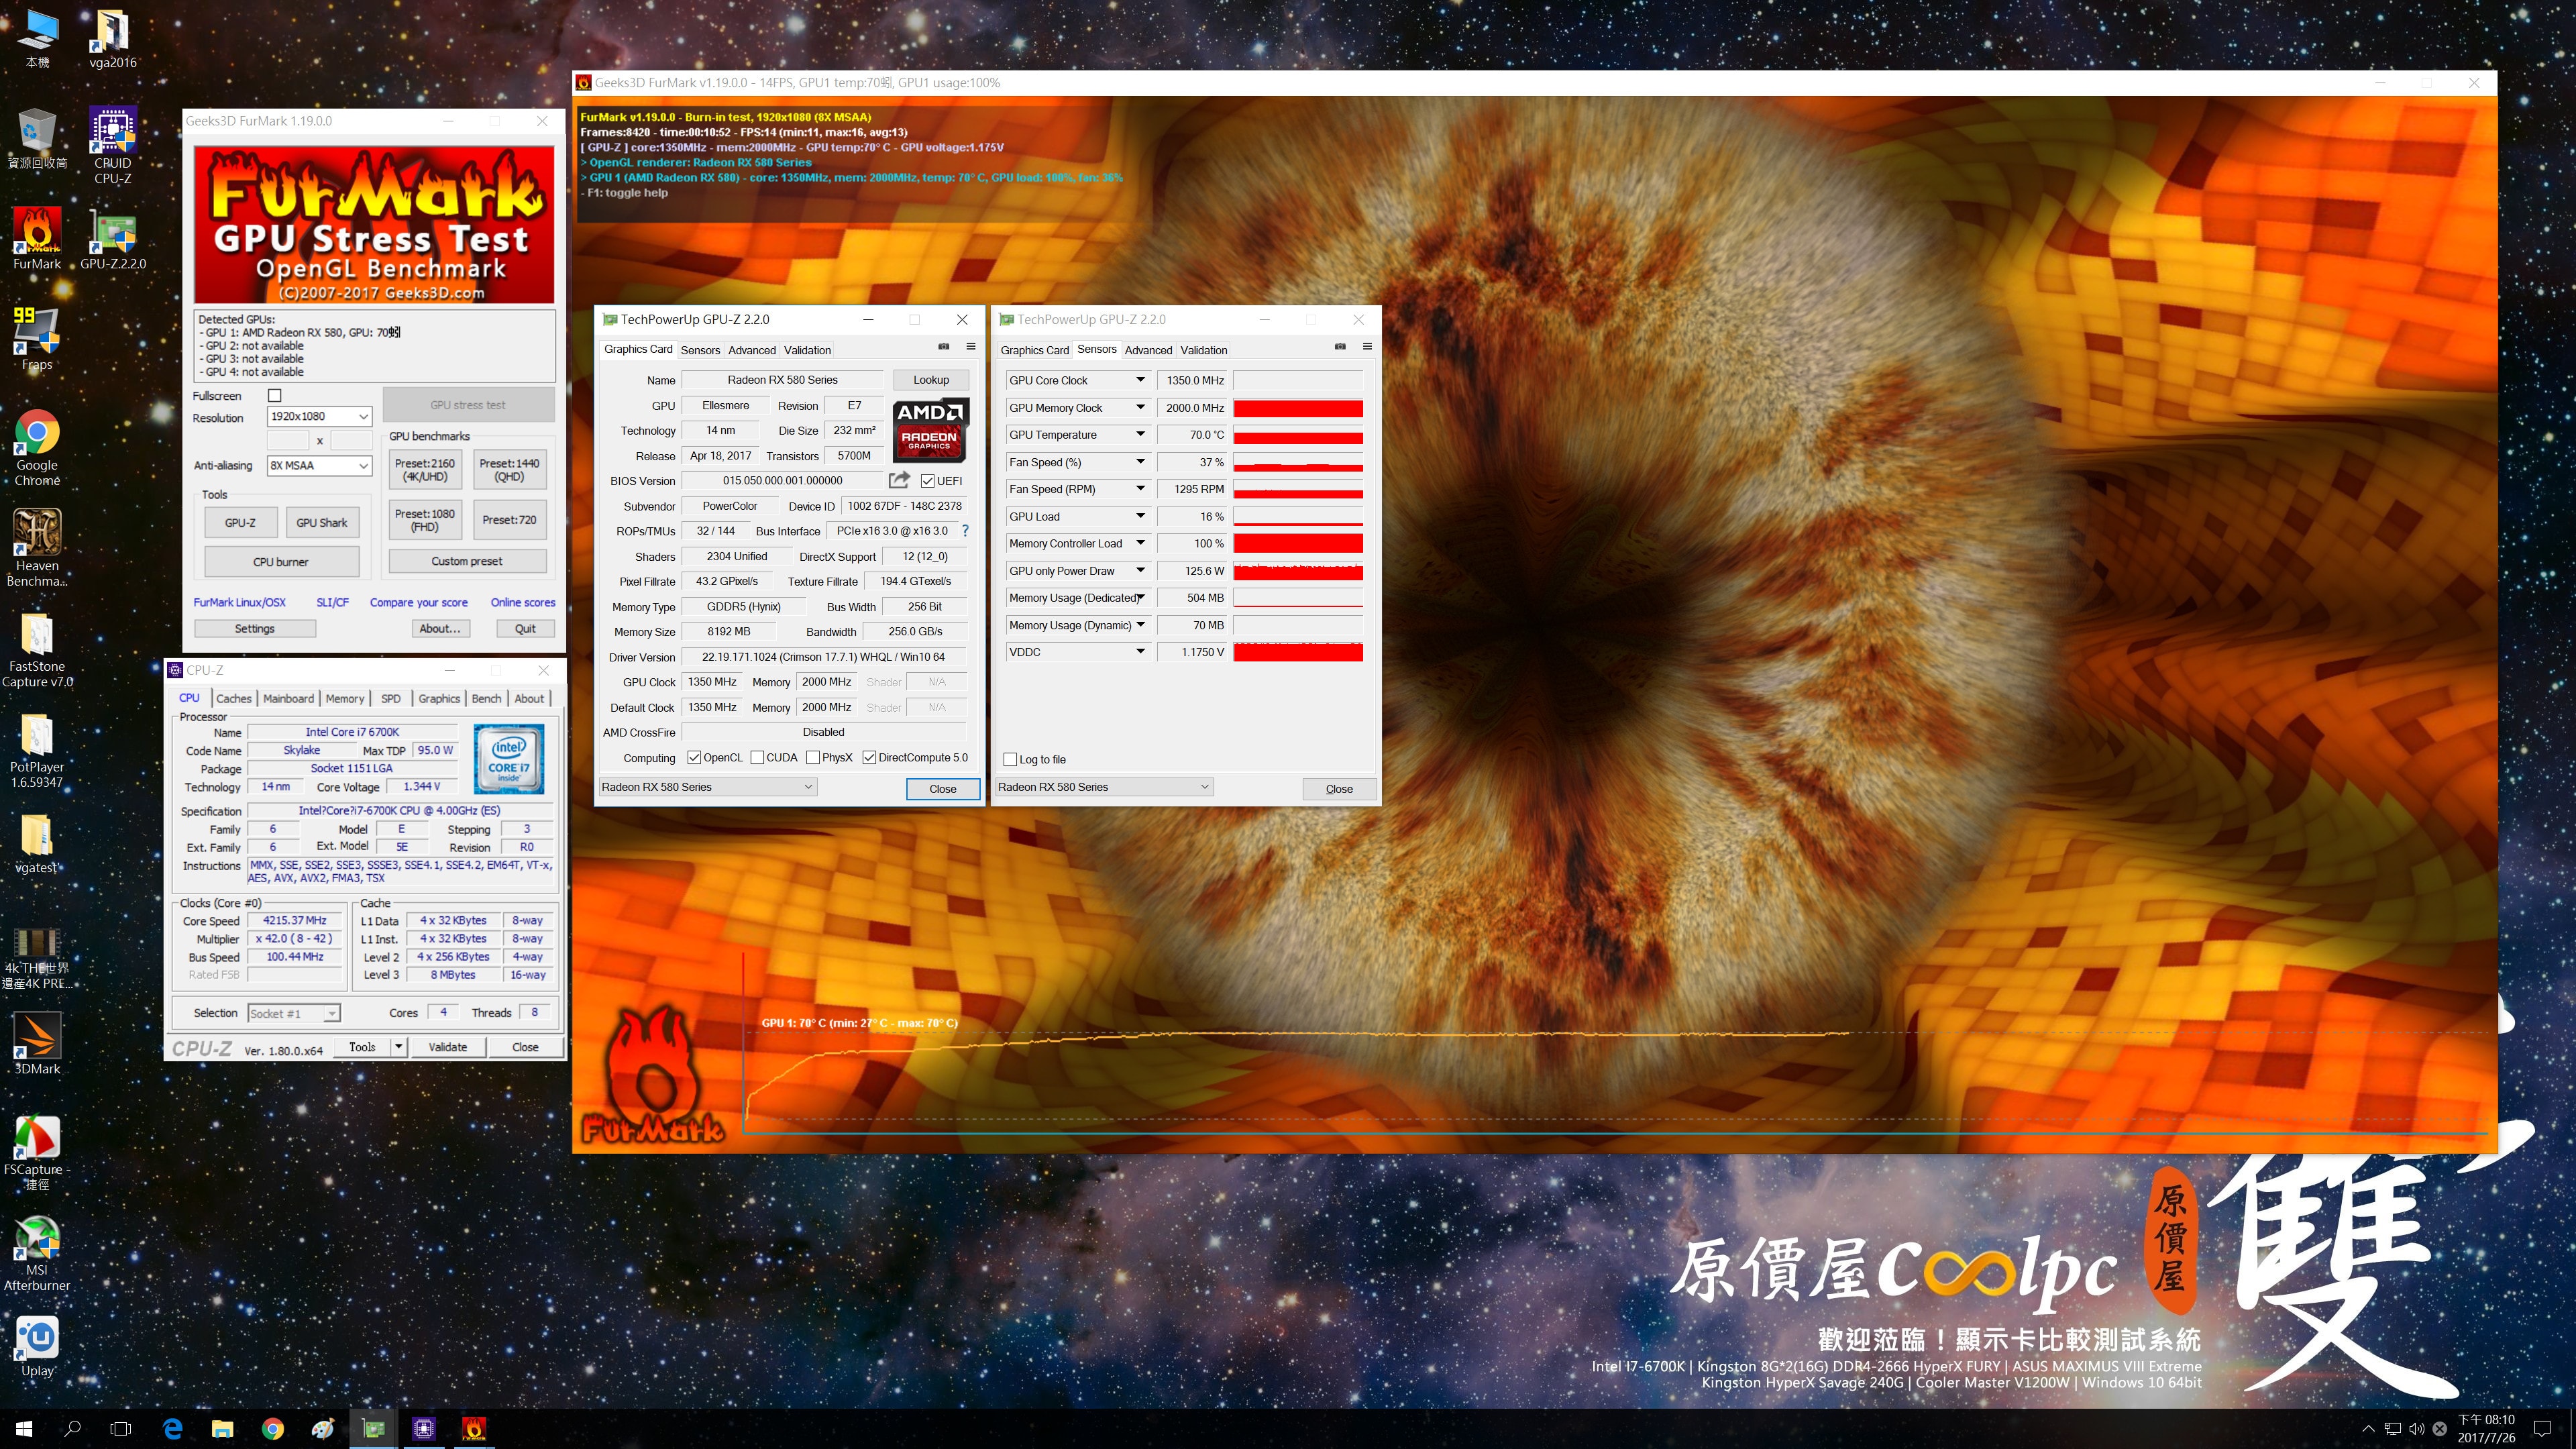The image size is (2576, 1449).
Task: Open the vga2016 desktop shortcut
Action: pos(113,38)
